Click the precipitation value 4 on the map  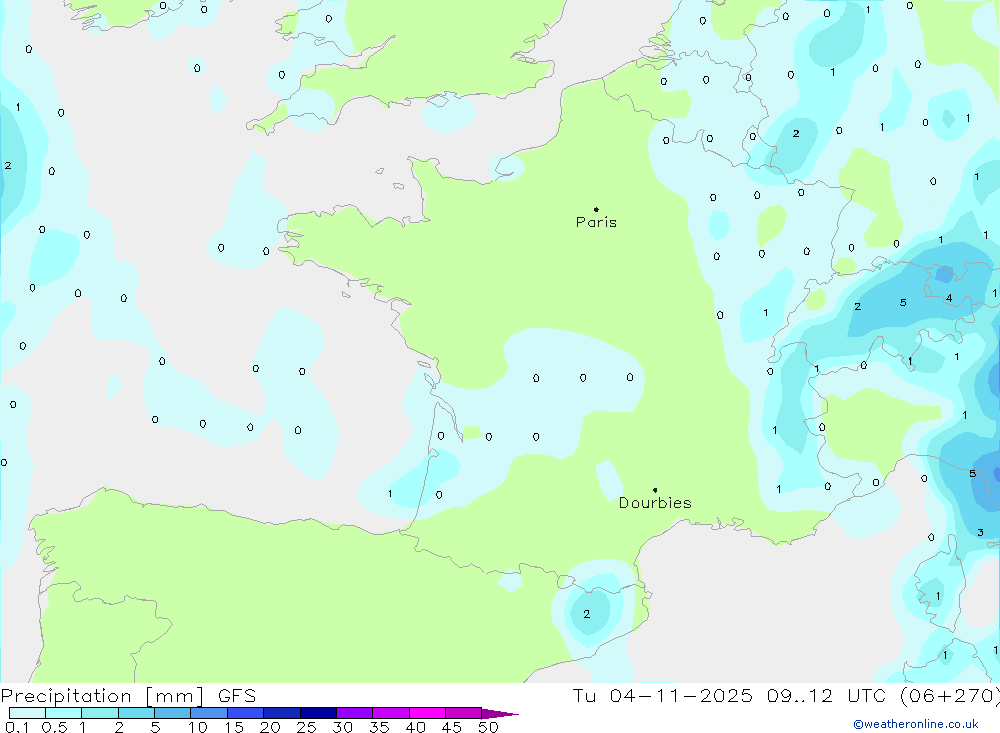click(x=949, y=298)
